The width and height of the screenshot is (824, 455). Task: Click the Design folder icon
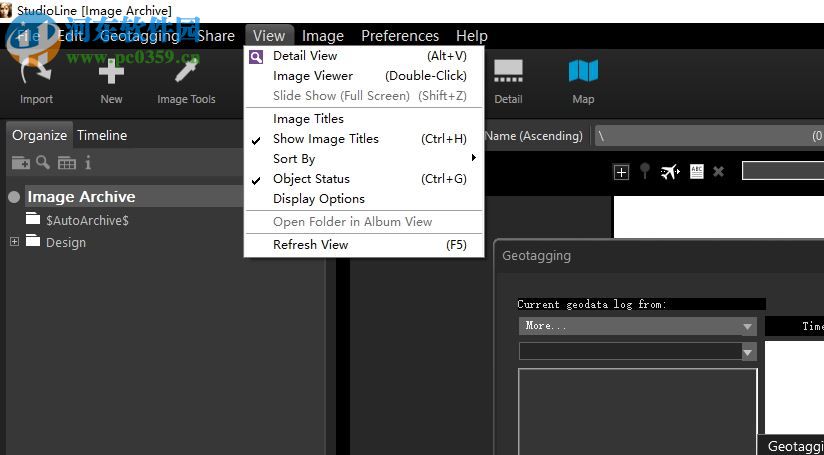coord(33,241)
